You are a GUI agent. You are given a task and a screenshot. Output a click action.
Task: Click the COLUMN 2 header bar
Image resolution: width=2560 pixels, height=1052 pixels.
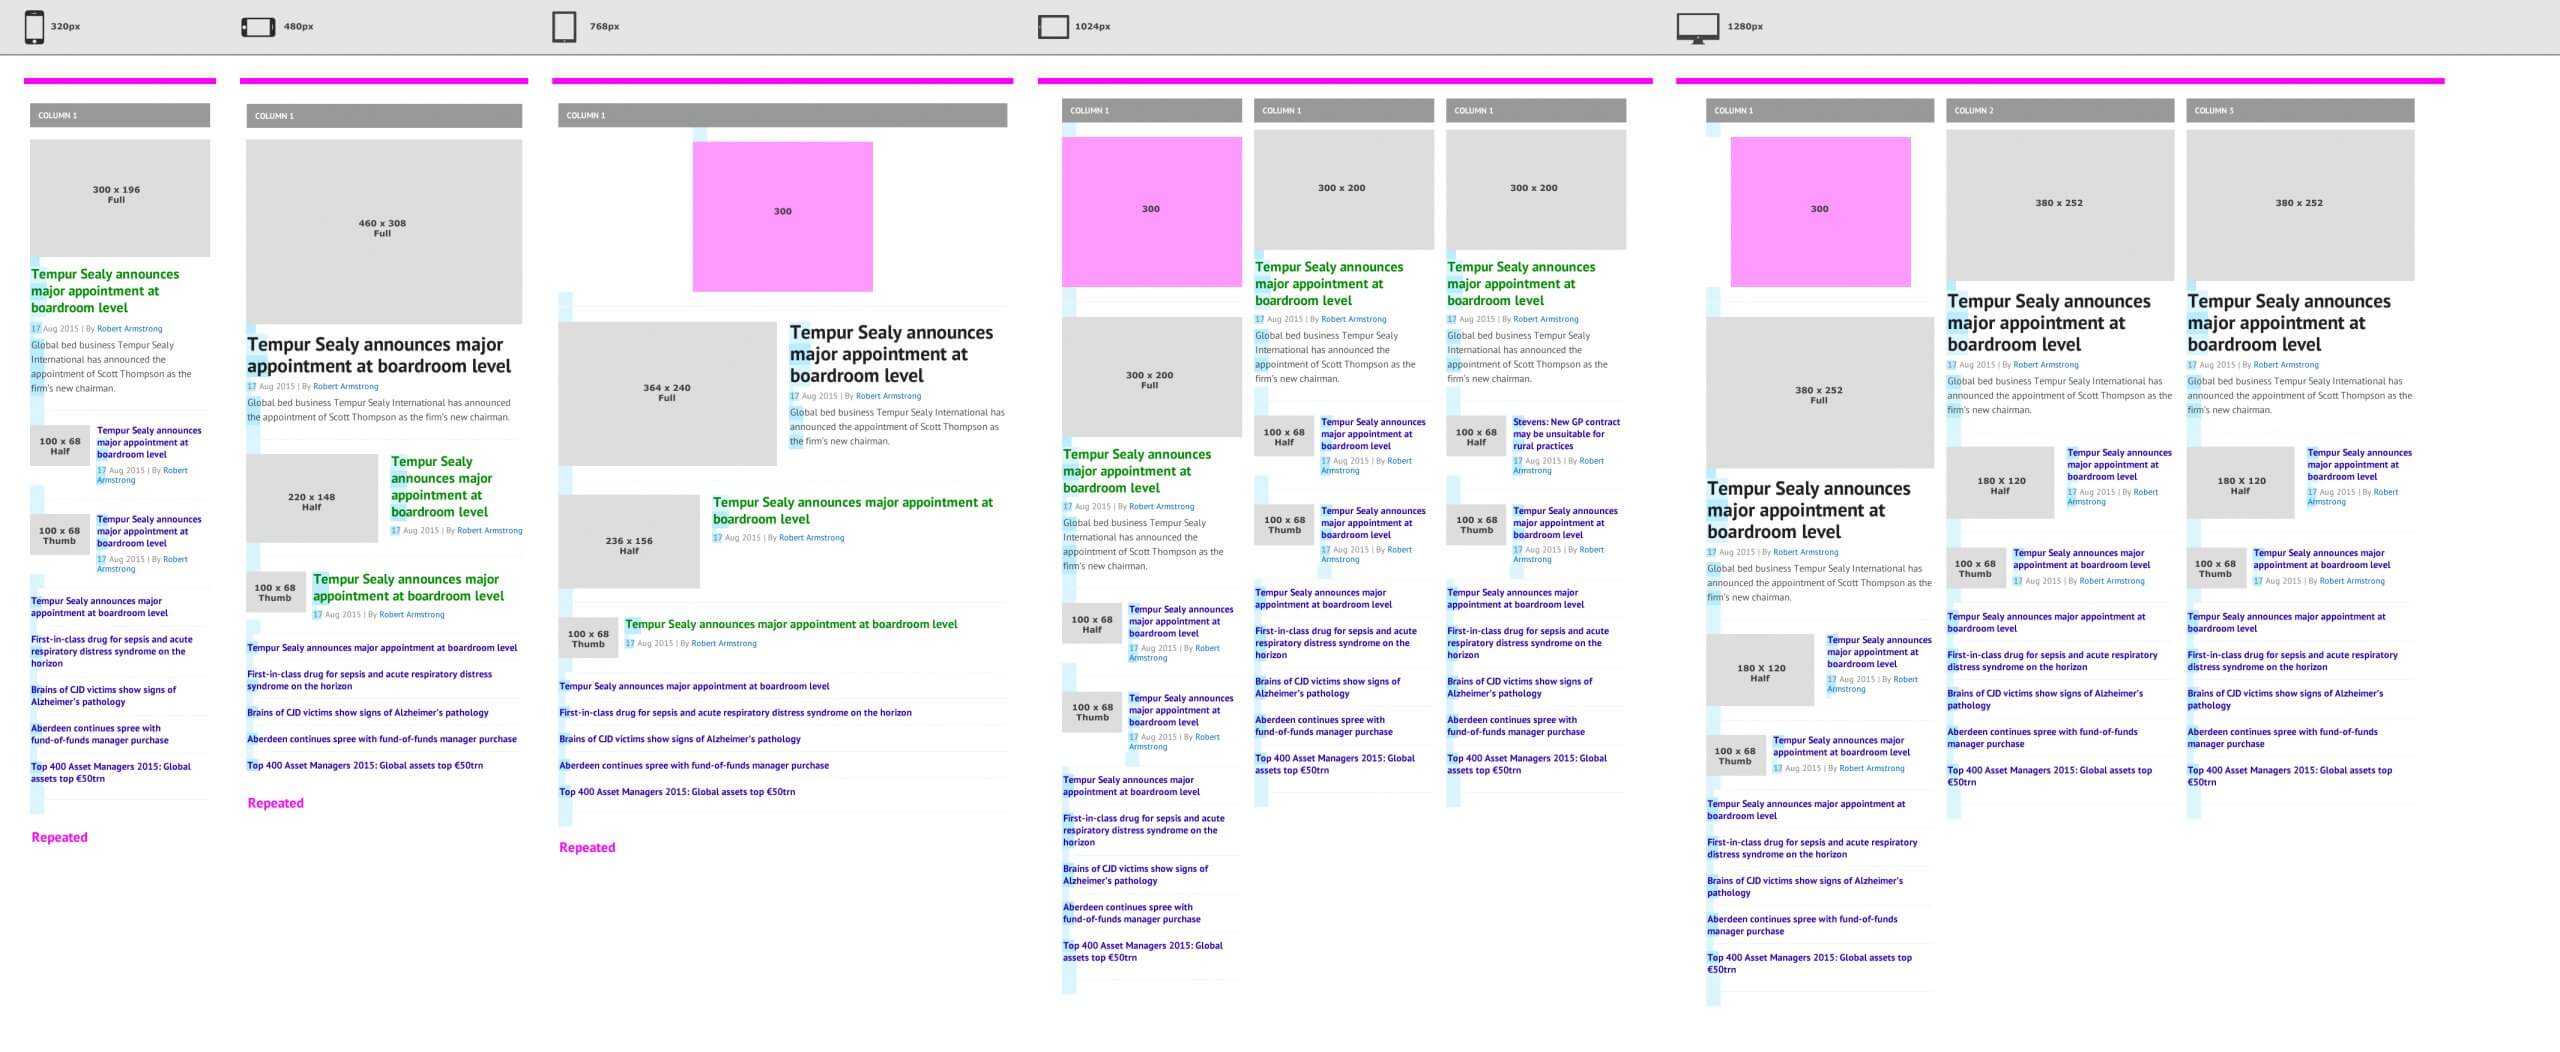pos(2059,111)
